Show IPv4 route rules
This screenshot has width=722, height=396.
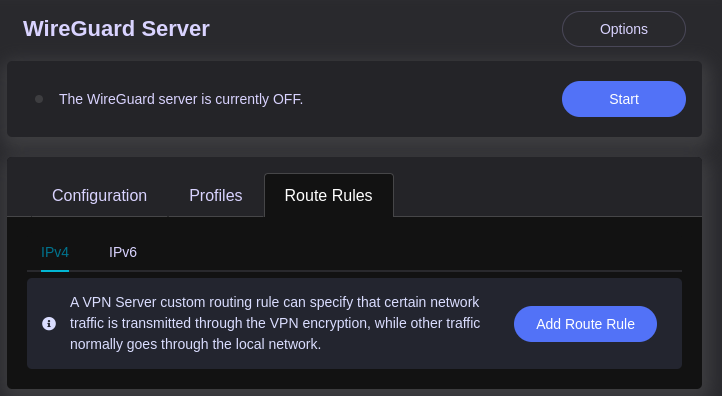pos(55,252)
